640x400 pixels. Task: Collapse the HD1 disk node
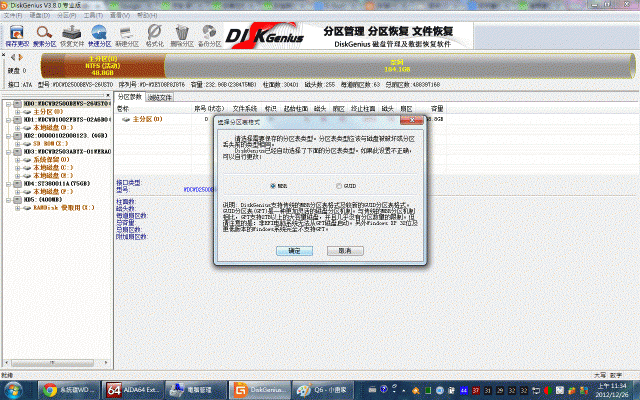point(8,120)
